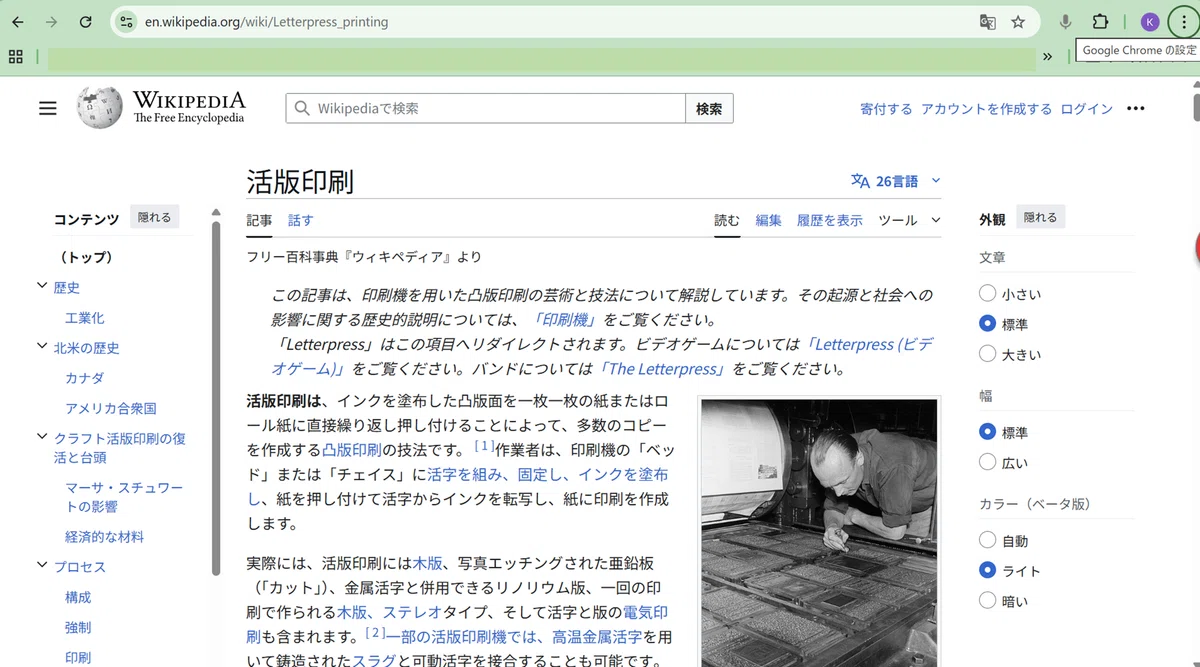Open the 印刷機 hatnote link
1200x667 pixels.
(x=563, y=320)
